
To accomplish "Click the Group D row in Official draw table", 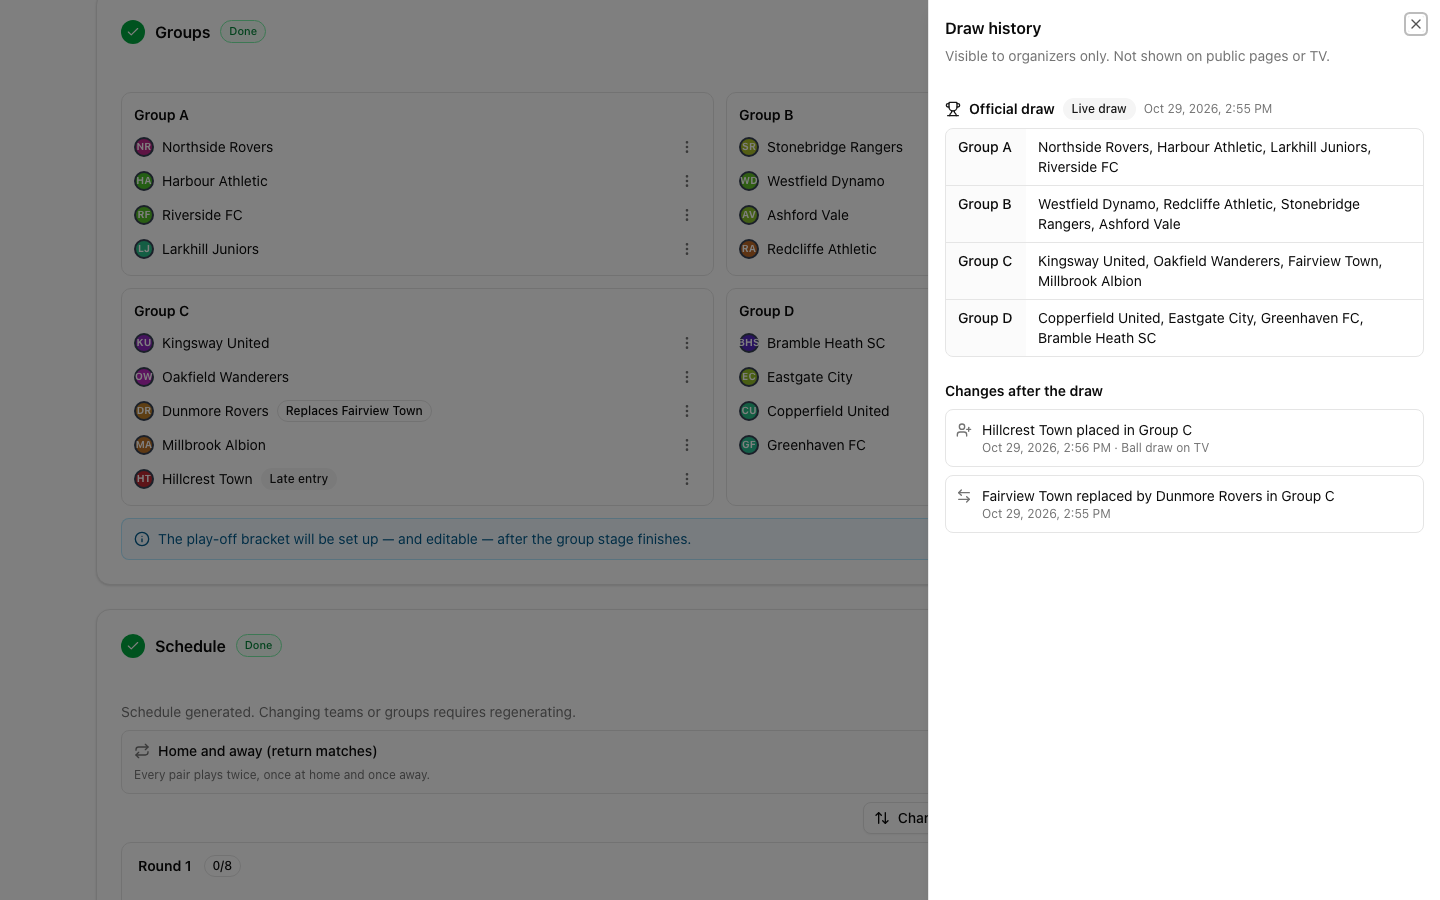I will coord(1184,328).
